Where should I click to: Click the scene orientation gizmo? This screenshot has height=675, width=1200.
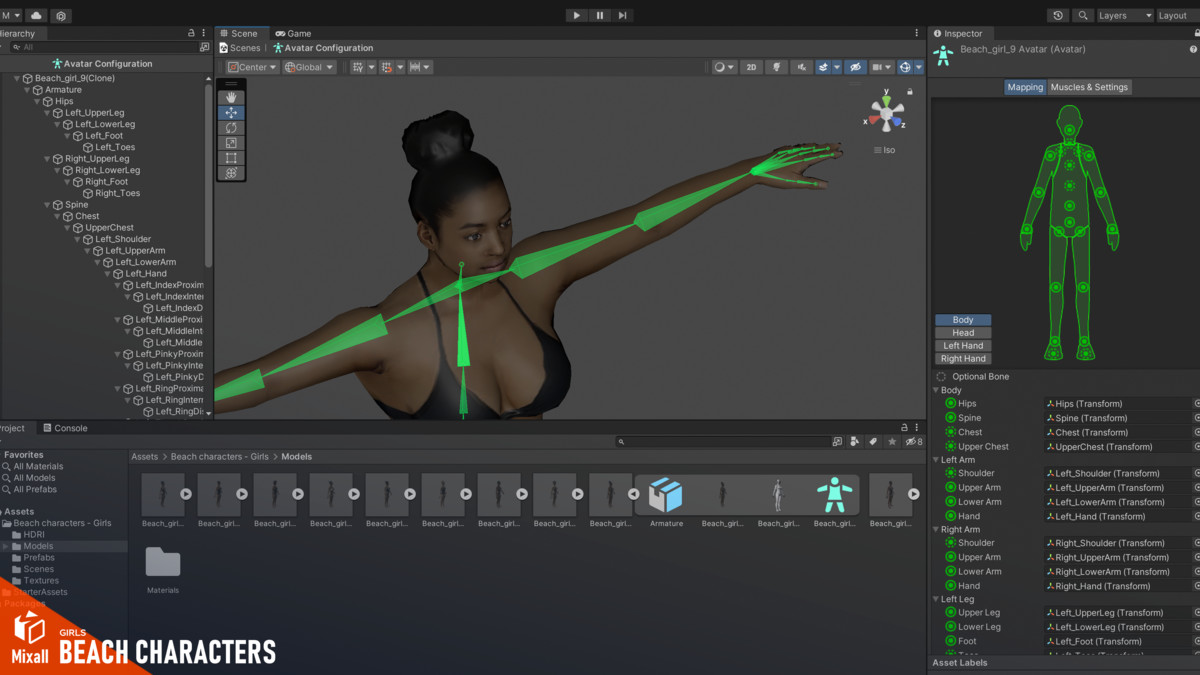[886, 112]
